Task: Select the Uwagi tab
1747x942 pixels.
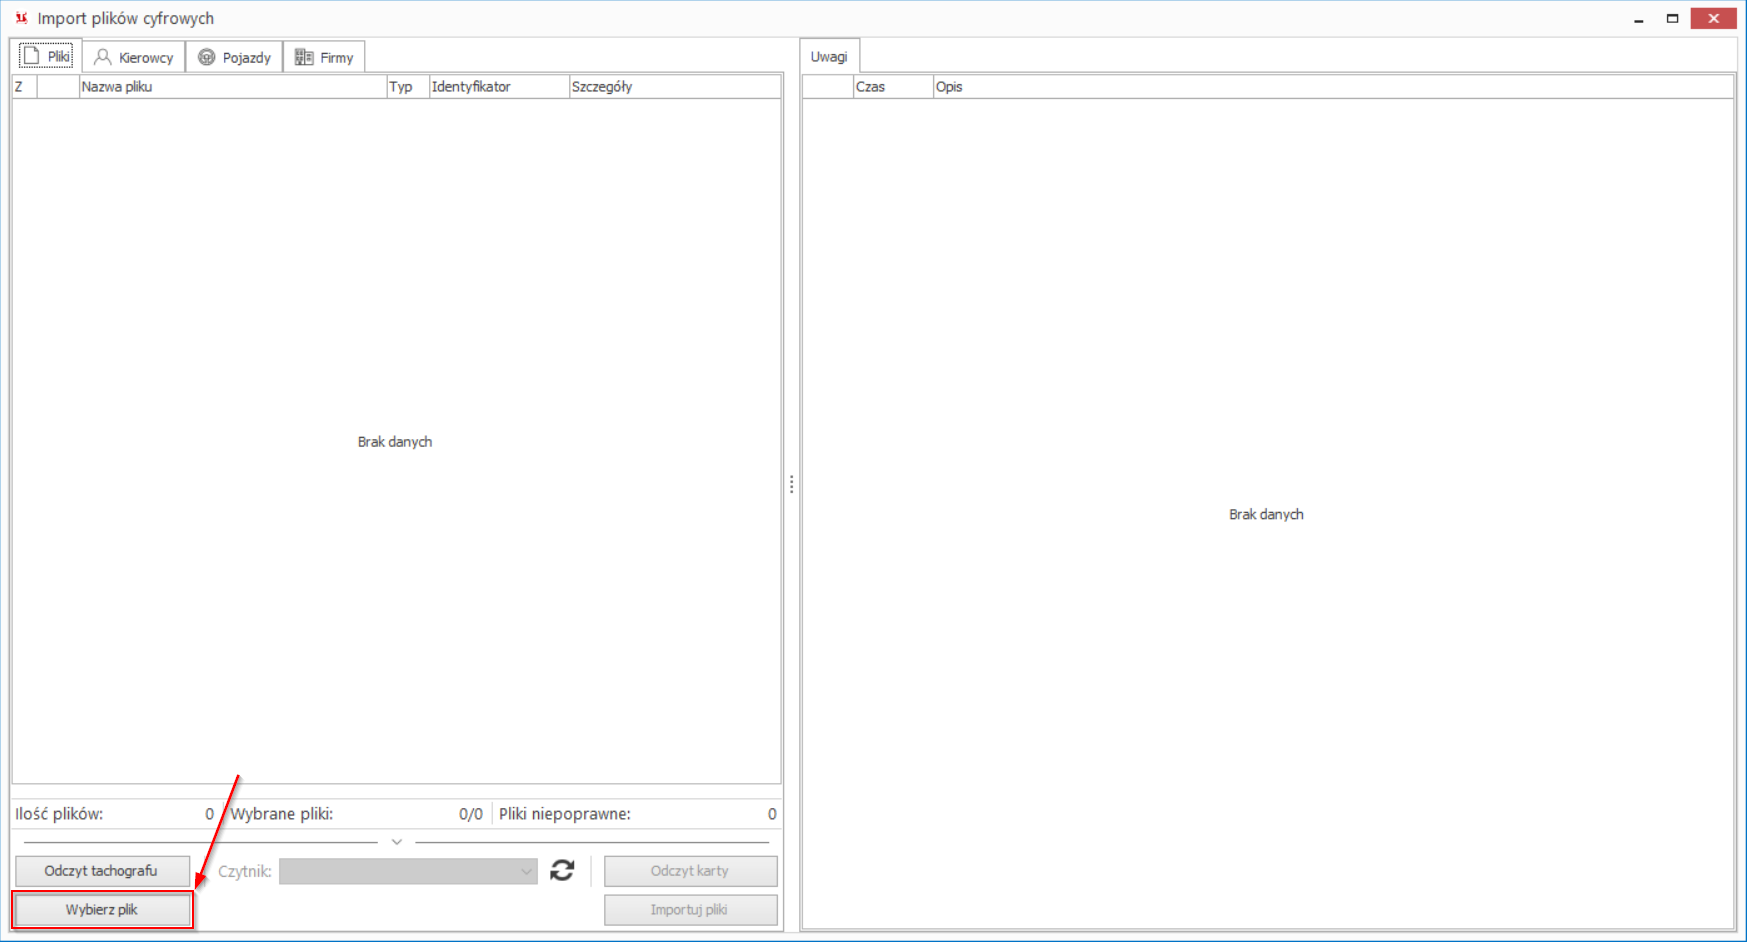Action: pos(829,56)
